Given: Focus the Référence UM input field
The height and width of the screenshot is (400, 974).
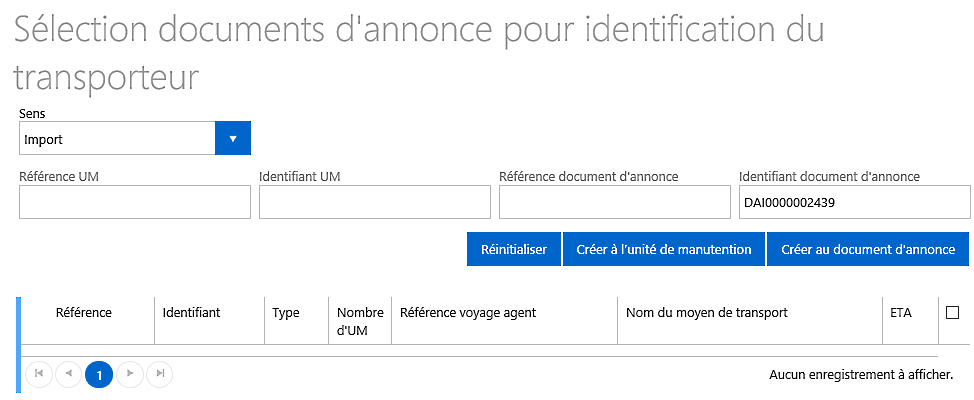Looking at the screenshot, I should (x=135, y=202).
